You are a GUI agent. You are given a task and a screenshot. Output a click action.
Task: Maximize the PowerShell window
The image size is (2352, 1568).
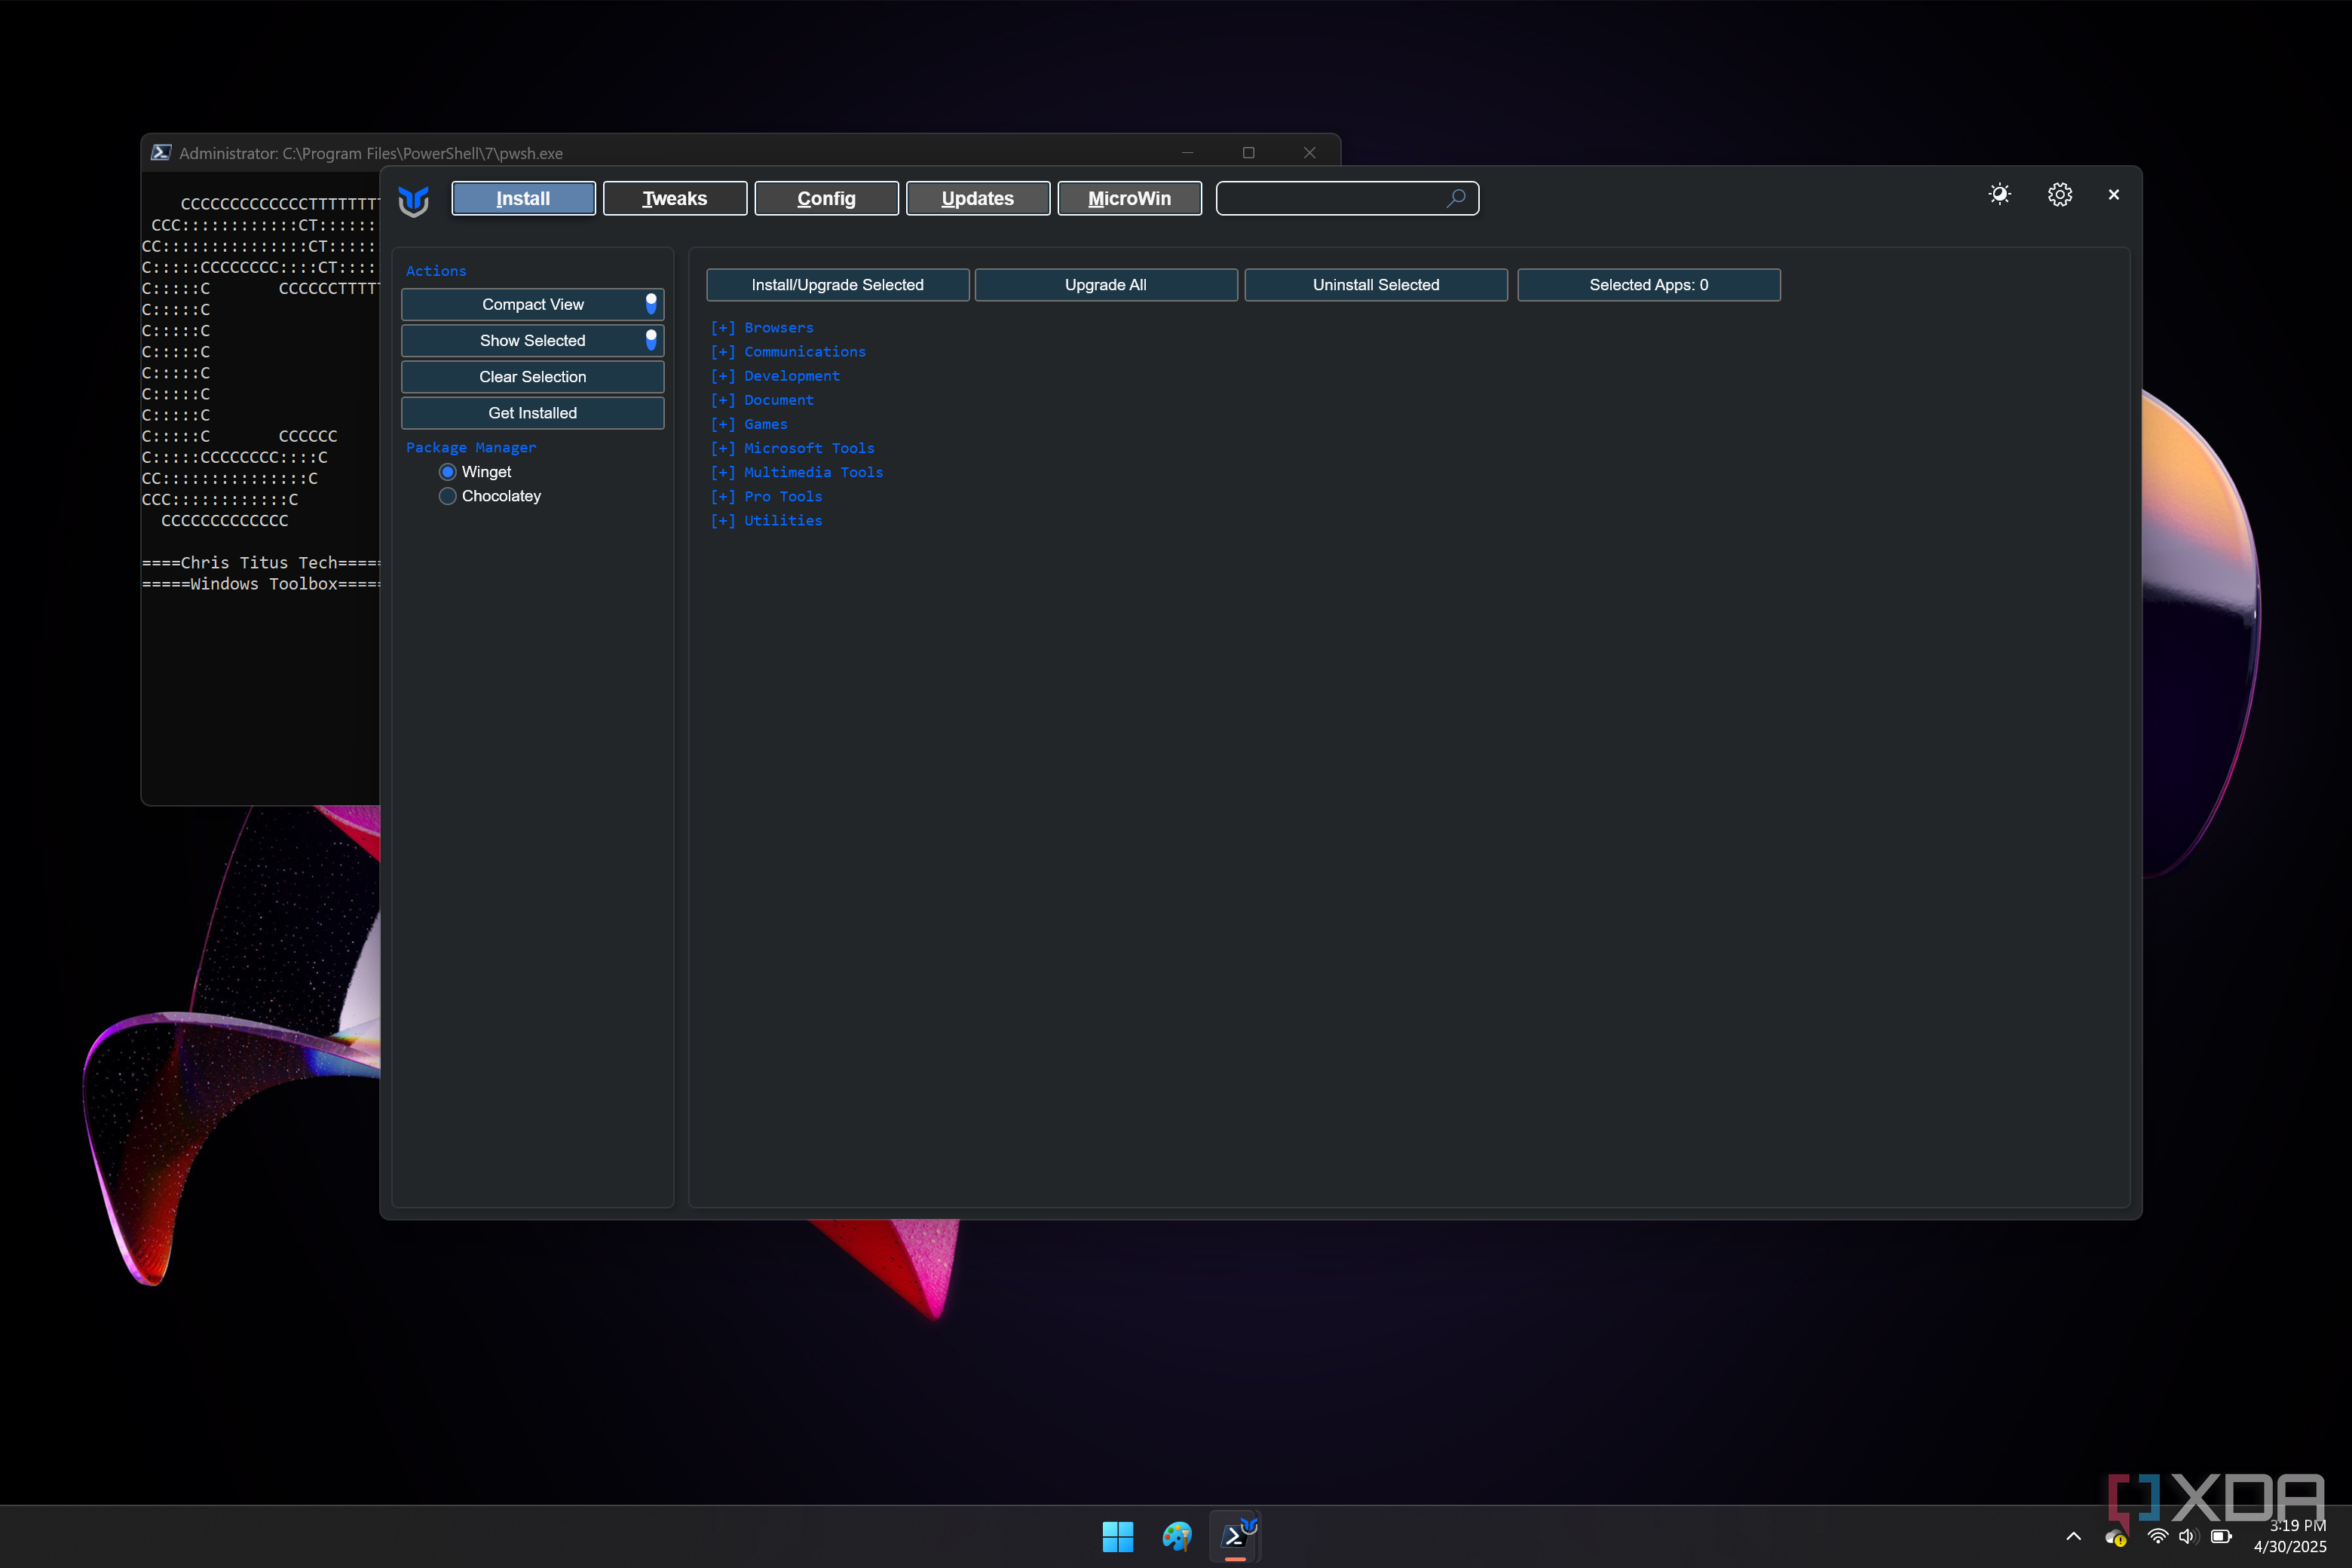[x=1248, y=152]
